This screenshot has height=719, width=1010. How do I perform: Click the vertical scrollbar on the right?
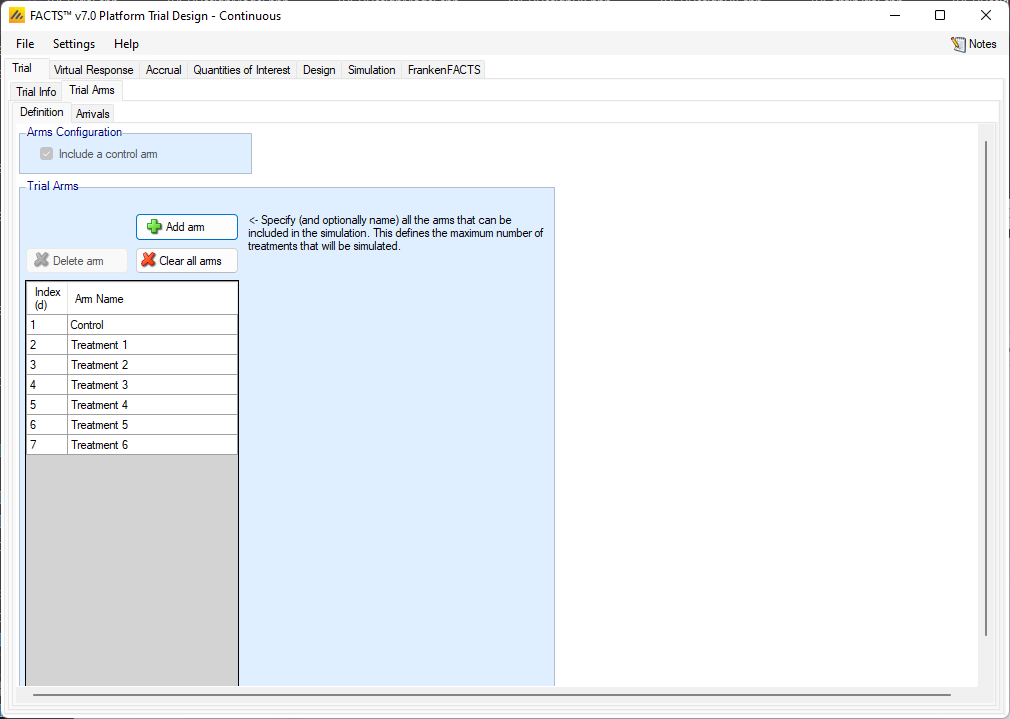point(986,388)
